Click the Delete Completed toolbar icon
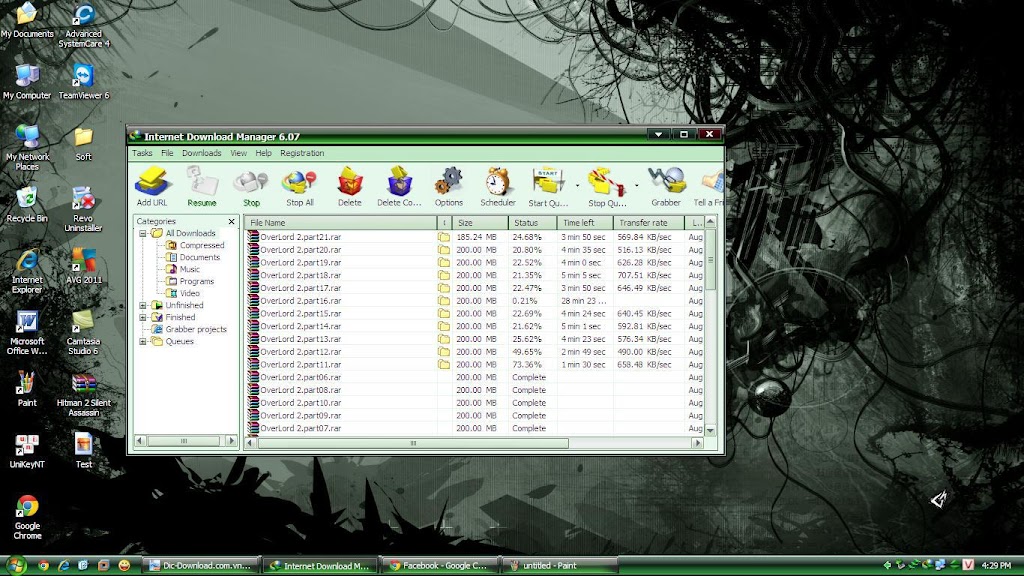The height and width of the screenshot is (576, 1024). tap(400, 186)
